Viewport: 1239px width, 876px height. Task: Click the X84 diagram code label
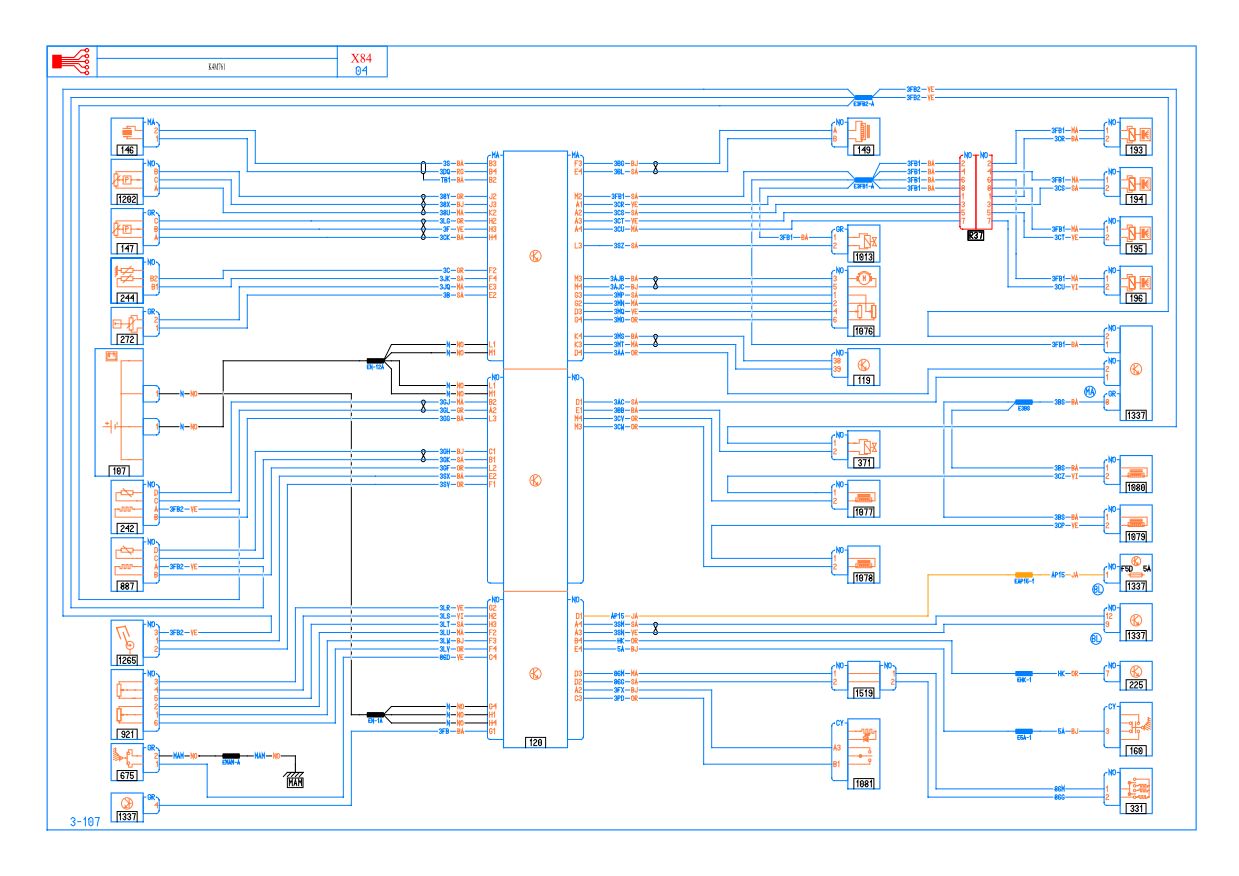361,58
